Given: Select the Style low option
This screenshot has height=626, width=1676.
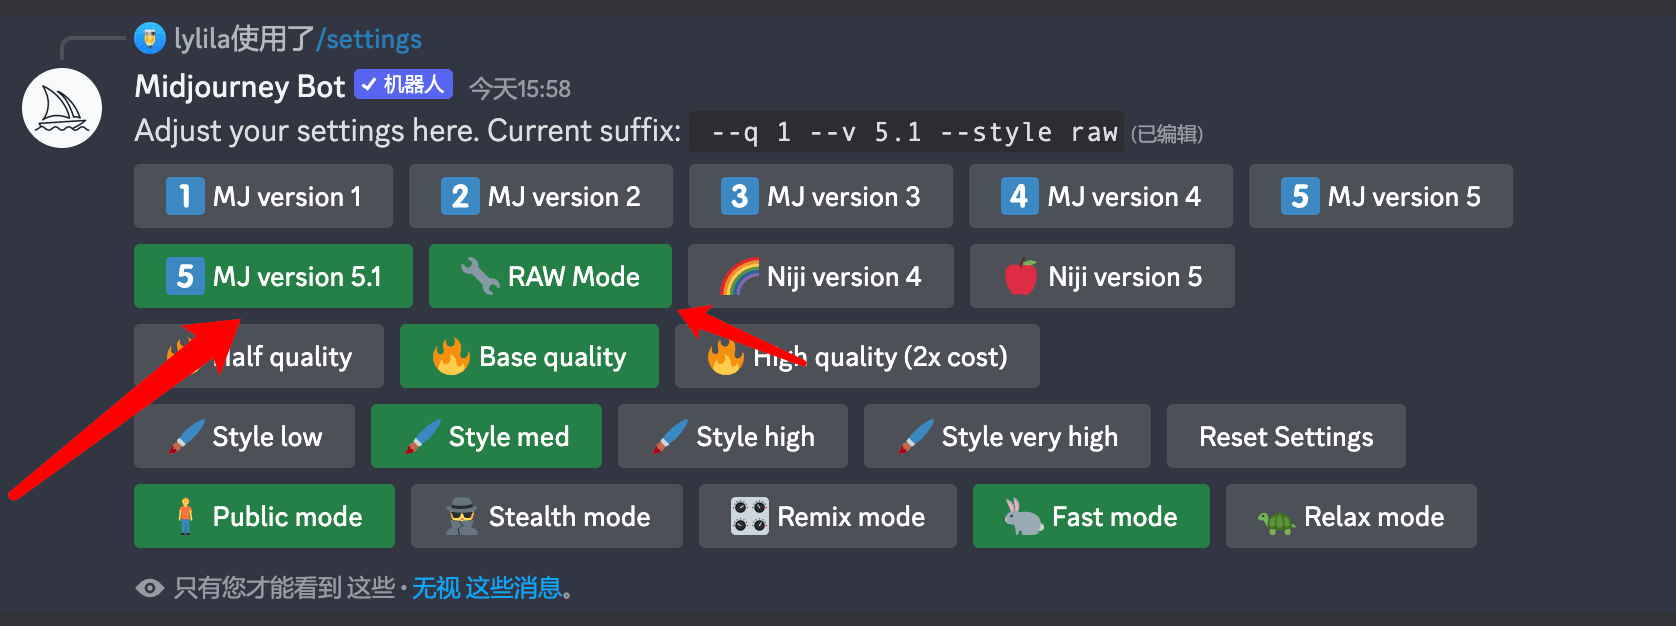Looking at the screenshot, I should point(244,436).
